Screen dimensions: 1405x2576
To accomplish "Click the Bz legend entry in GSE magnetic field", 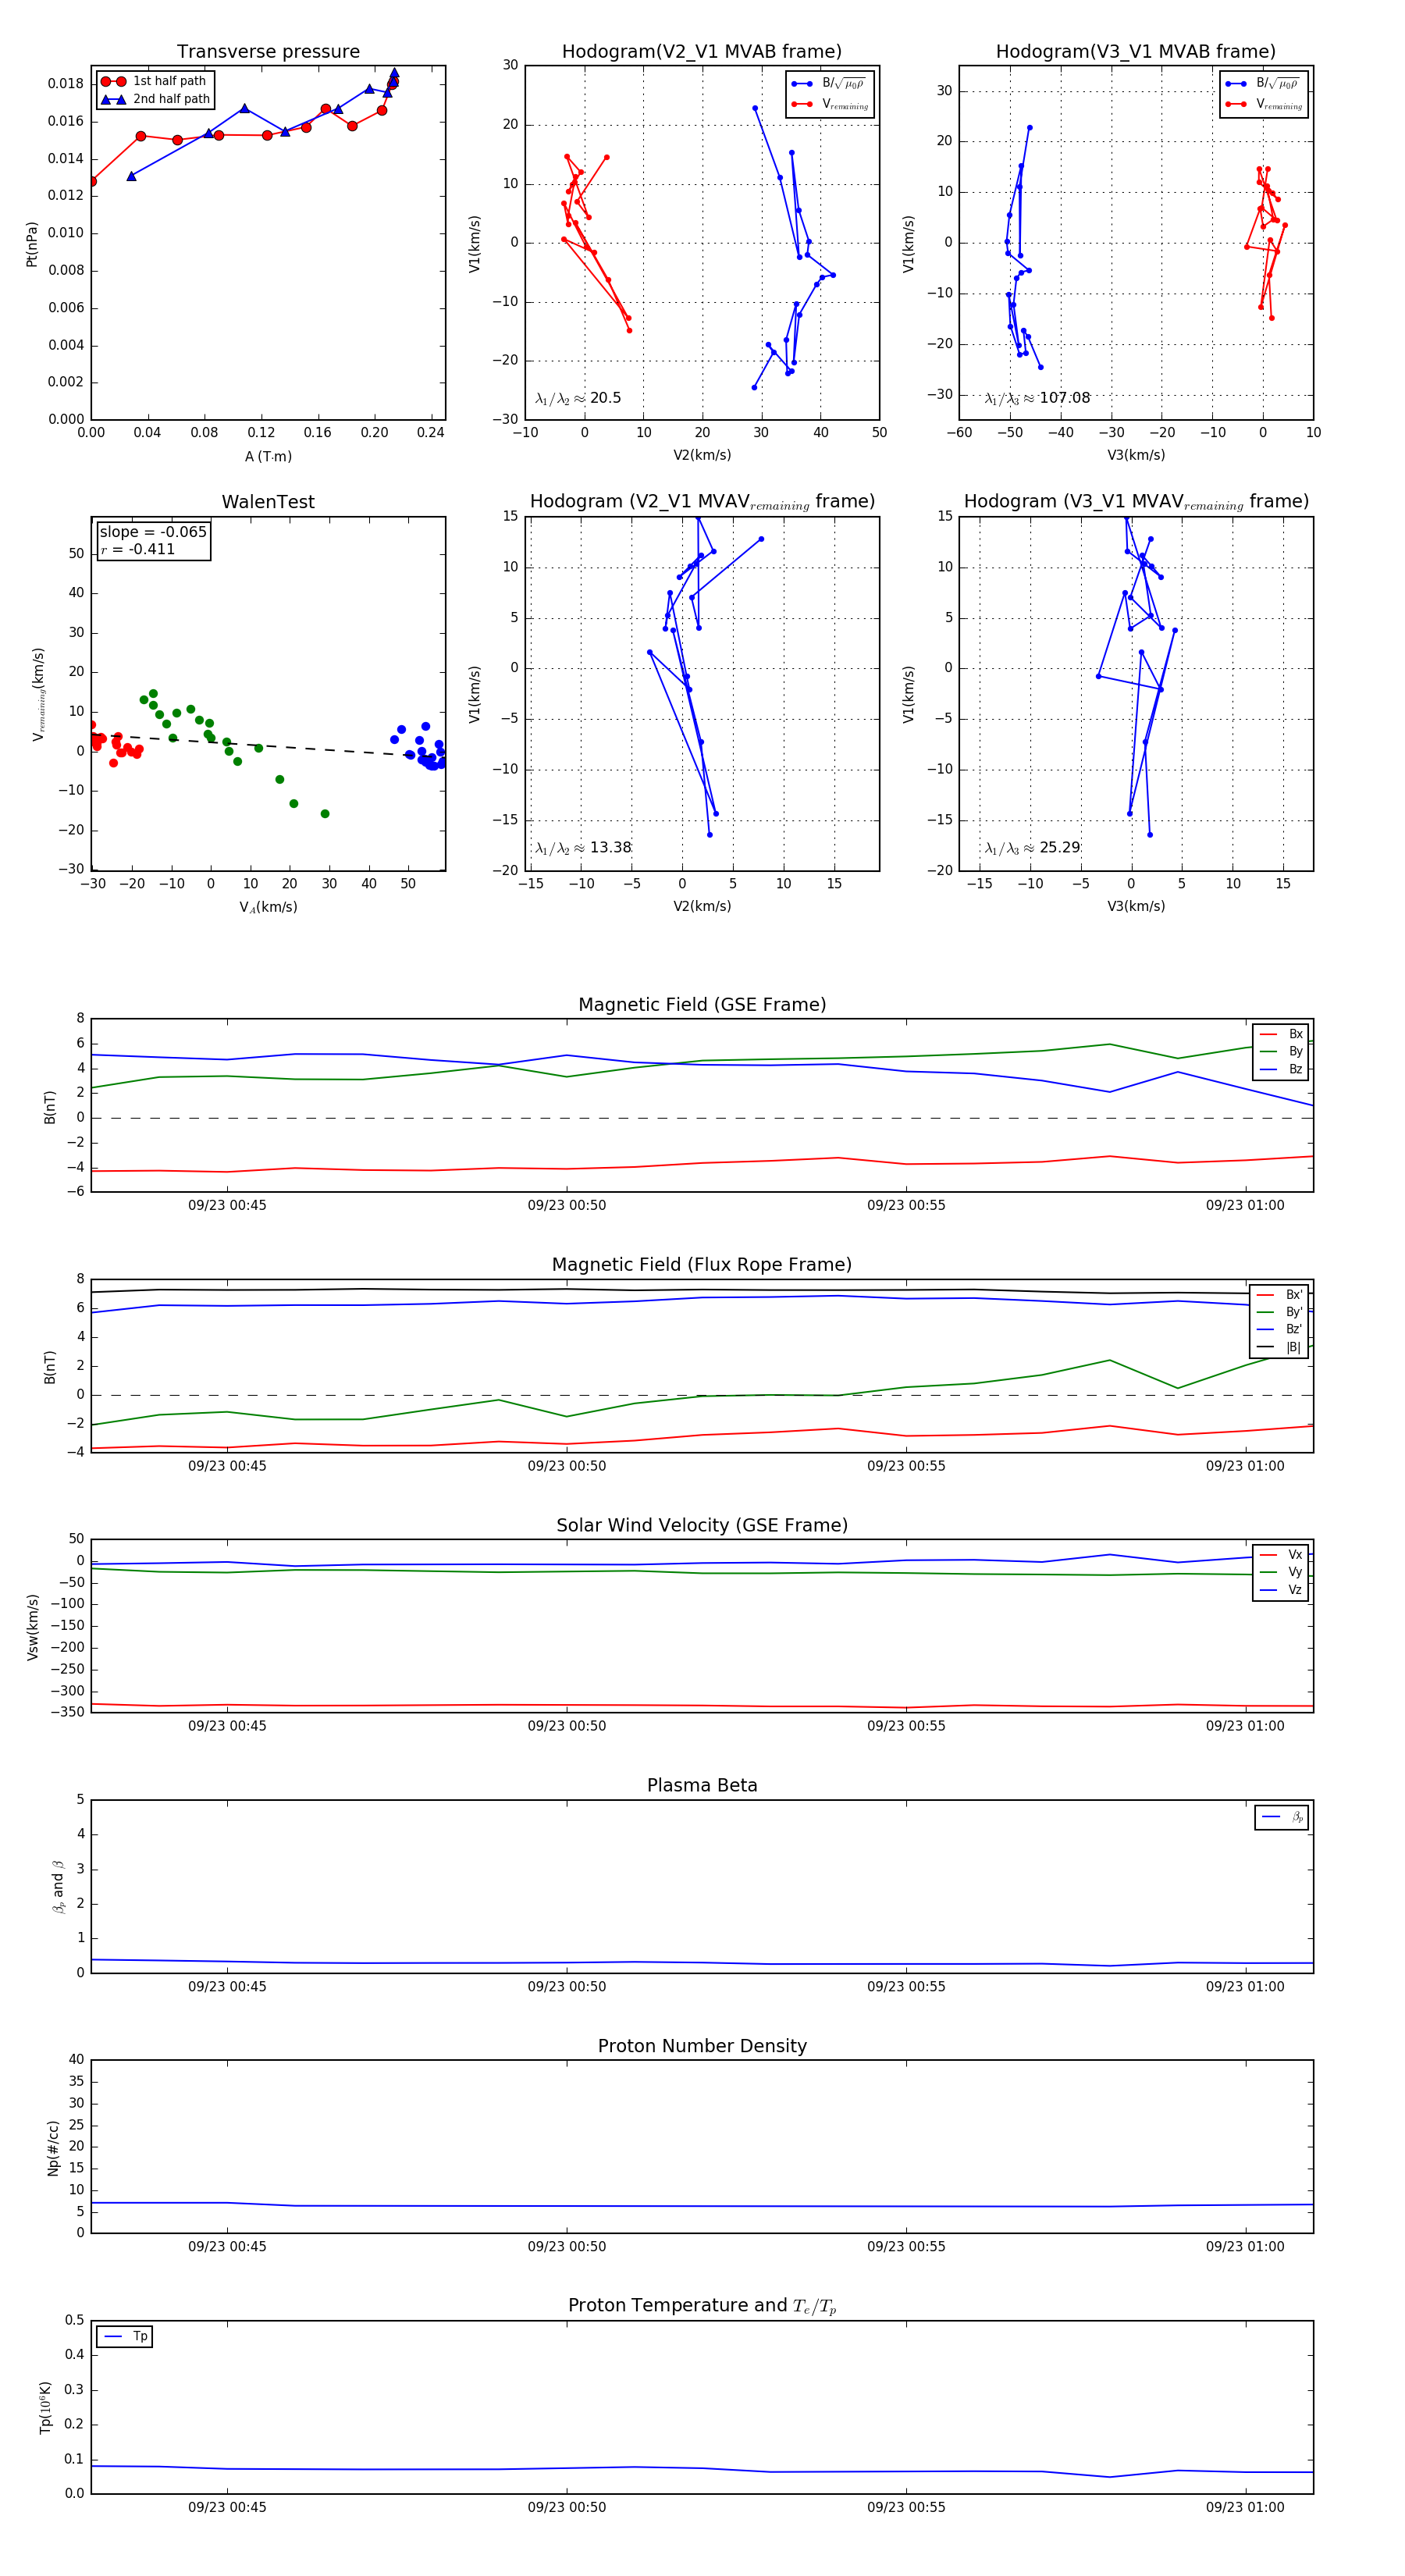I will tap(1281, 1069).
